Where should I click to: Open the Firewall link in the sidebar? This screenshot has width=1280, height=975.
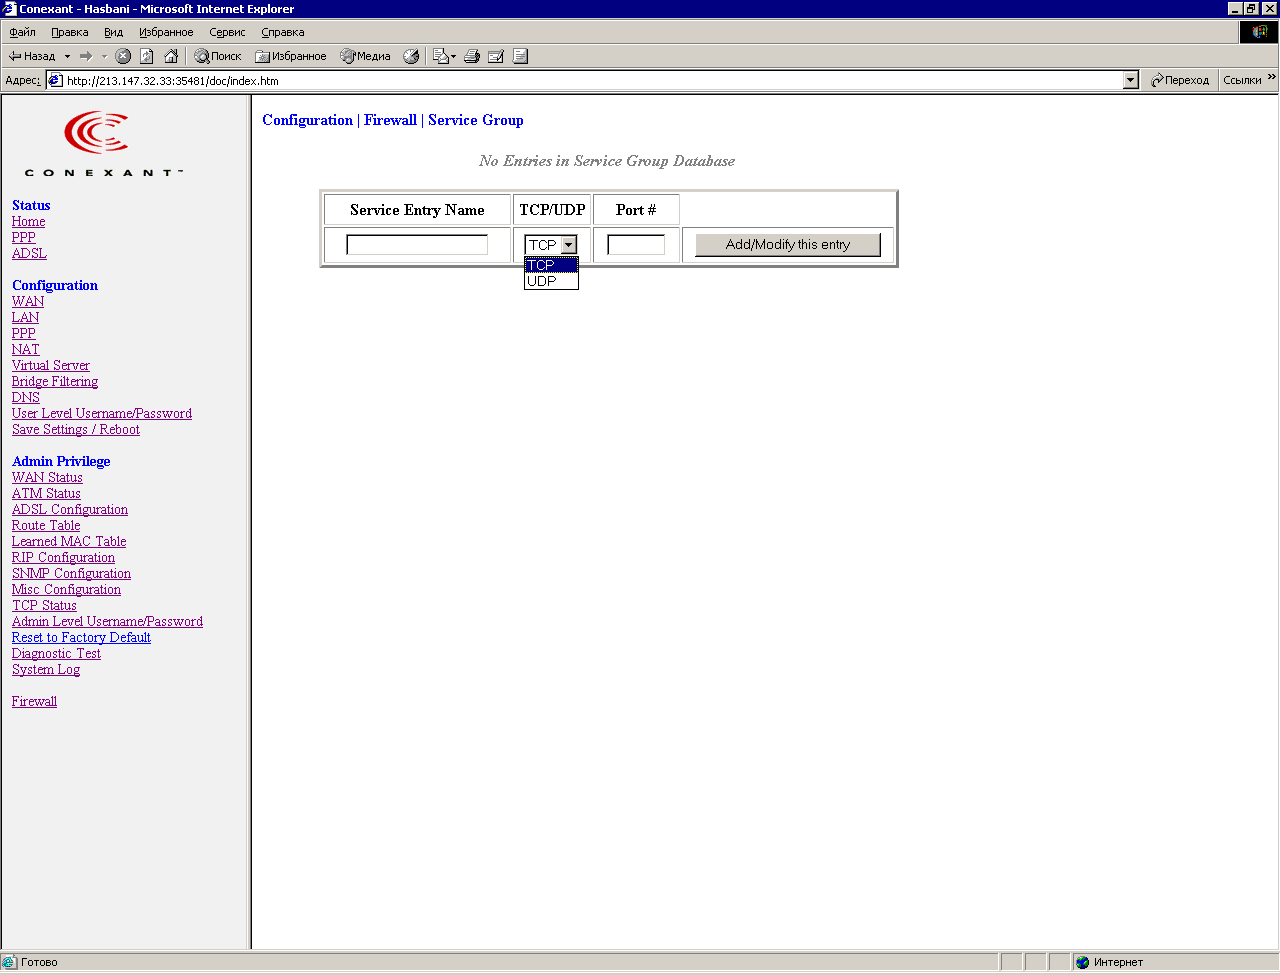pyautogui.click(x=34, y=701)
